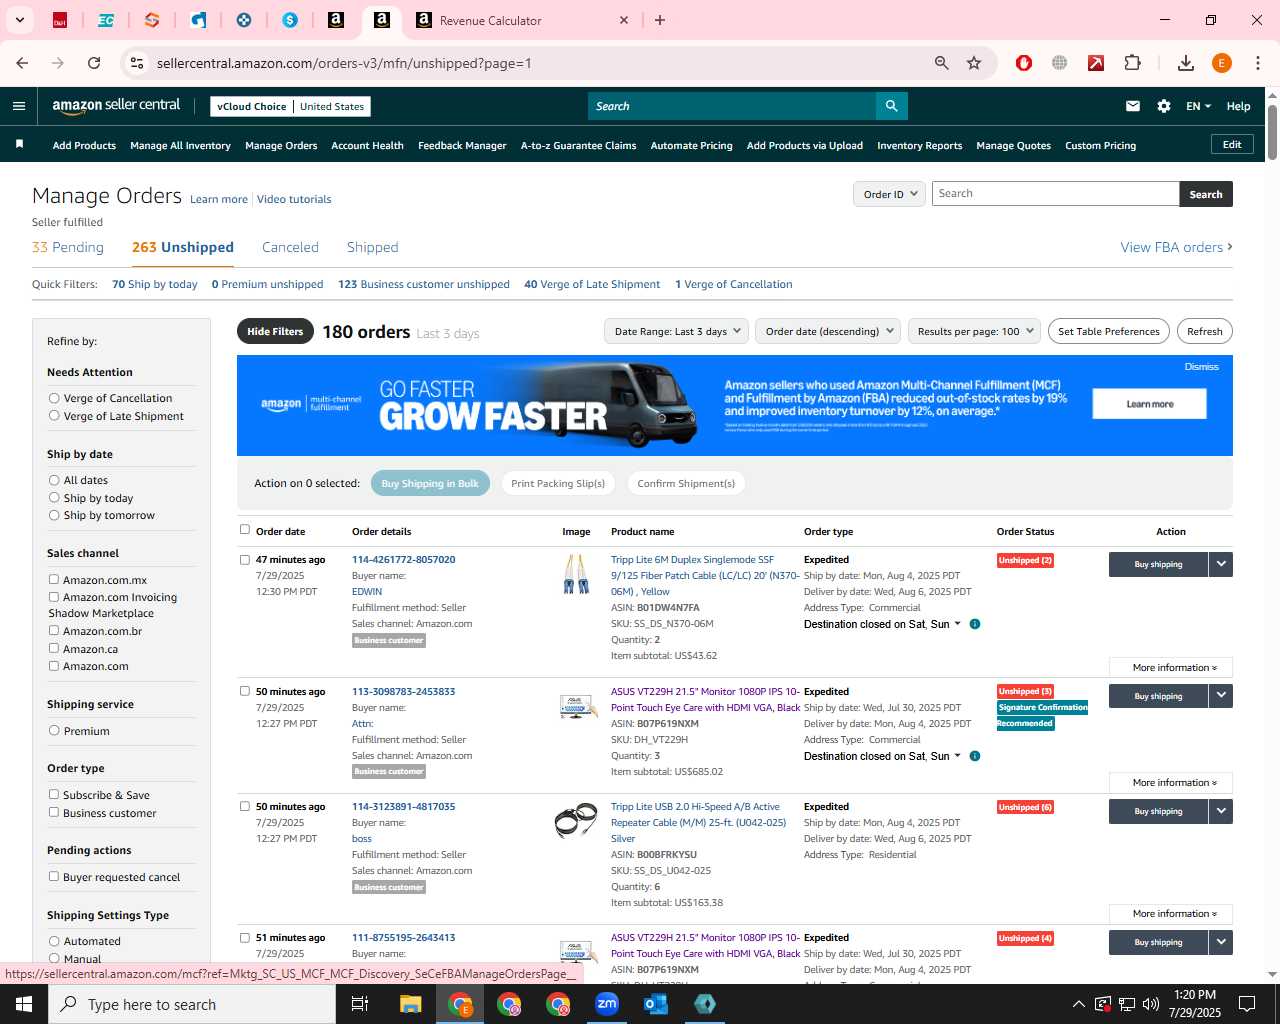Open the Results per page 100 dropdown

(x=975, y=331)
